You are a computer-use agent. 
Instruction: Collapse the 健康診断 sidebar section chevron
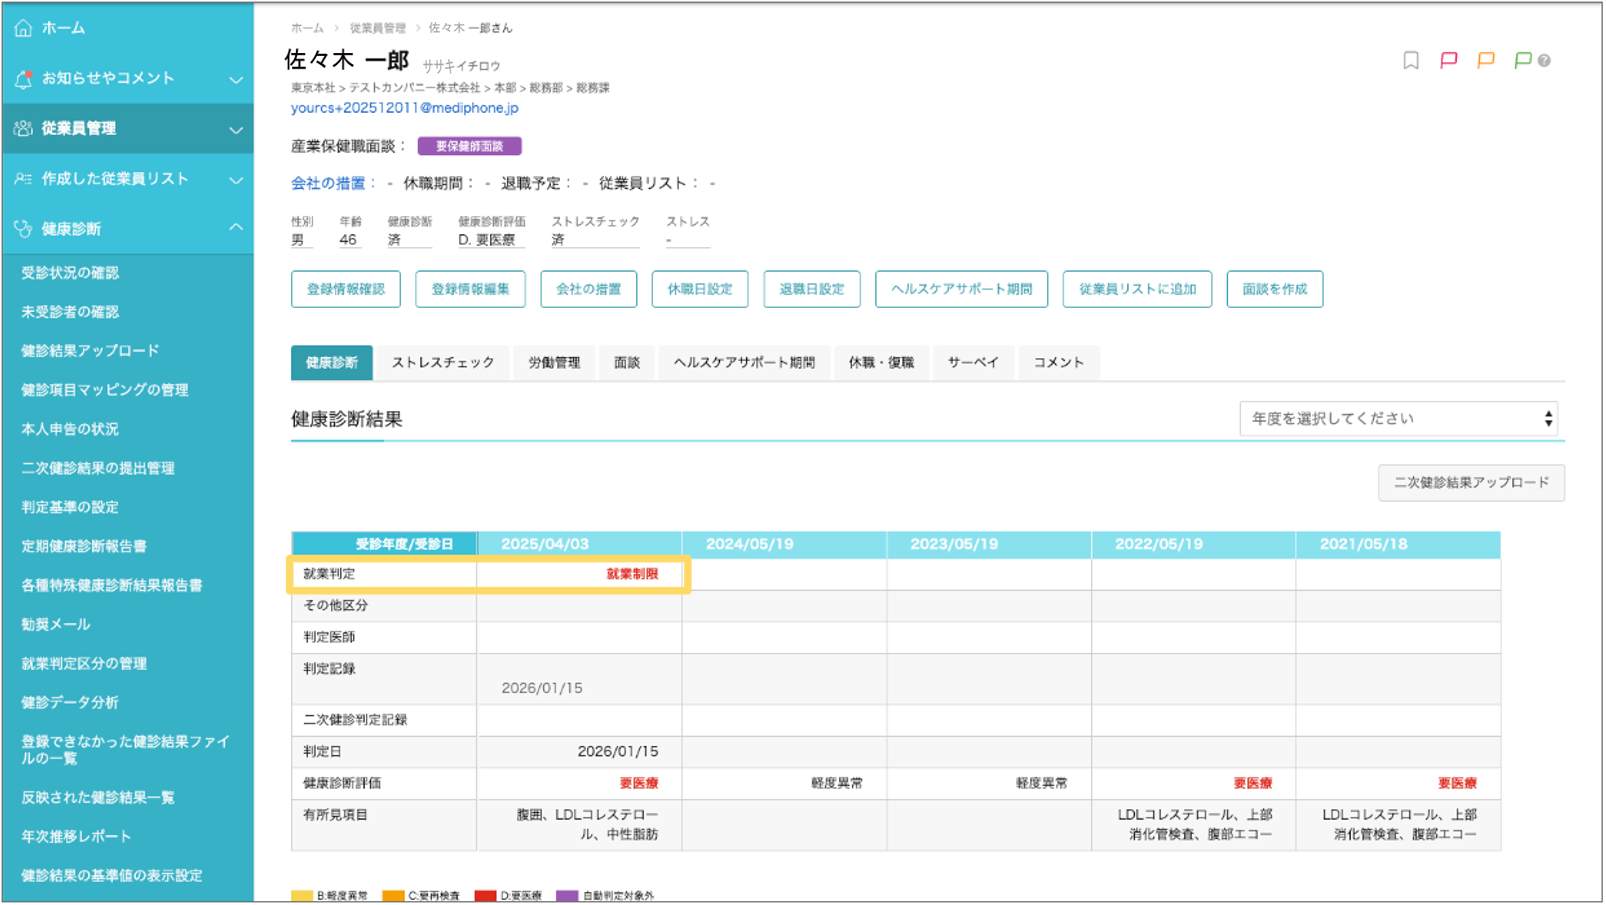(x=236, y=228)
